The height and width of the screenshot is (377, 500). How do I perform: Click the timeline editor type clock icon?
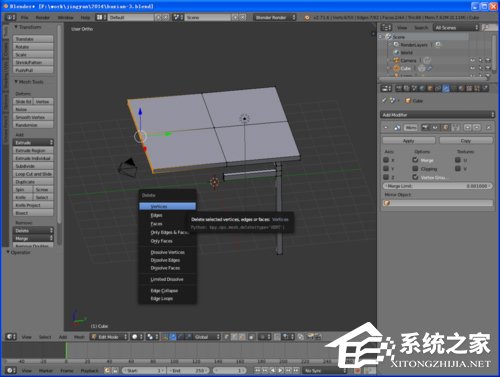point(10,370)
